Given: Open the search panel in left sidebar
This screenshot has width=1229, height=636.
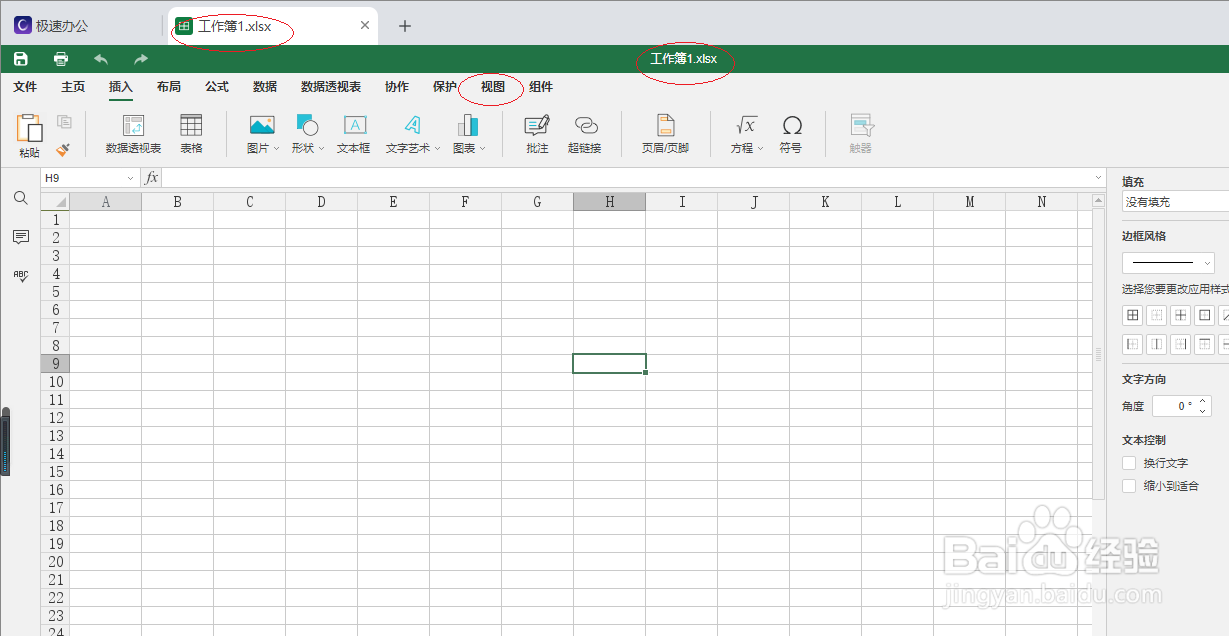Looking at the screenshot, I should click(20, 198).
